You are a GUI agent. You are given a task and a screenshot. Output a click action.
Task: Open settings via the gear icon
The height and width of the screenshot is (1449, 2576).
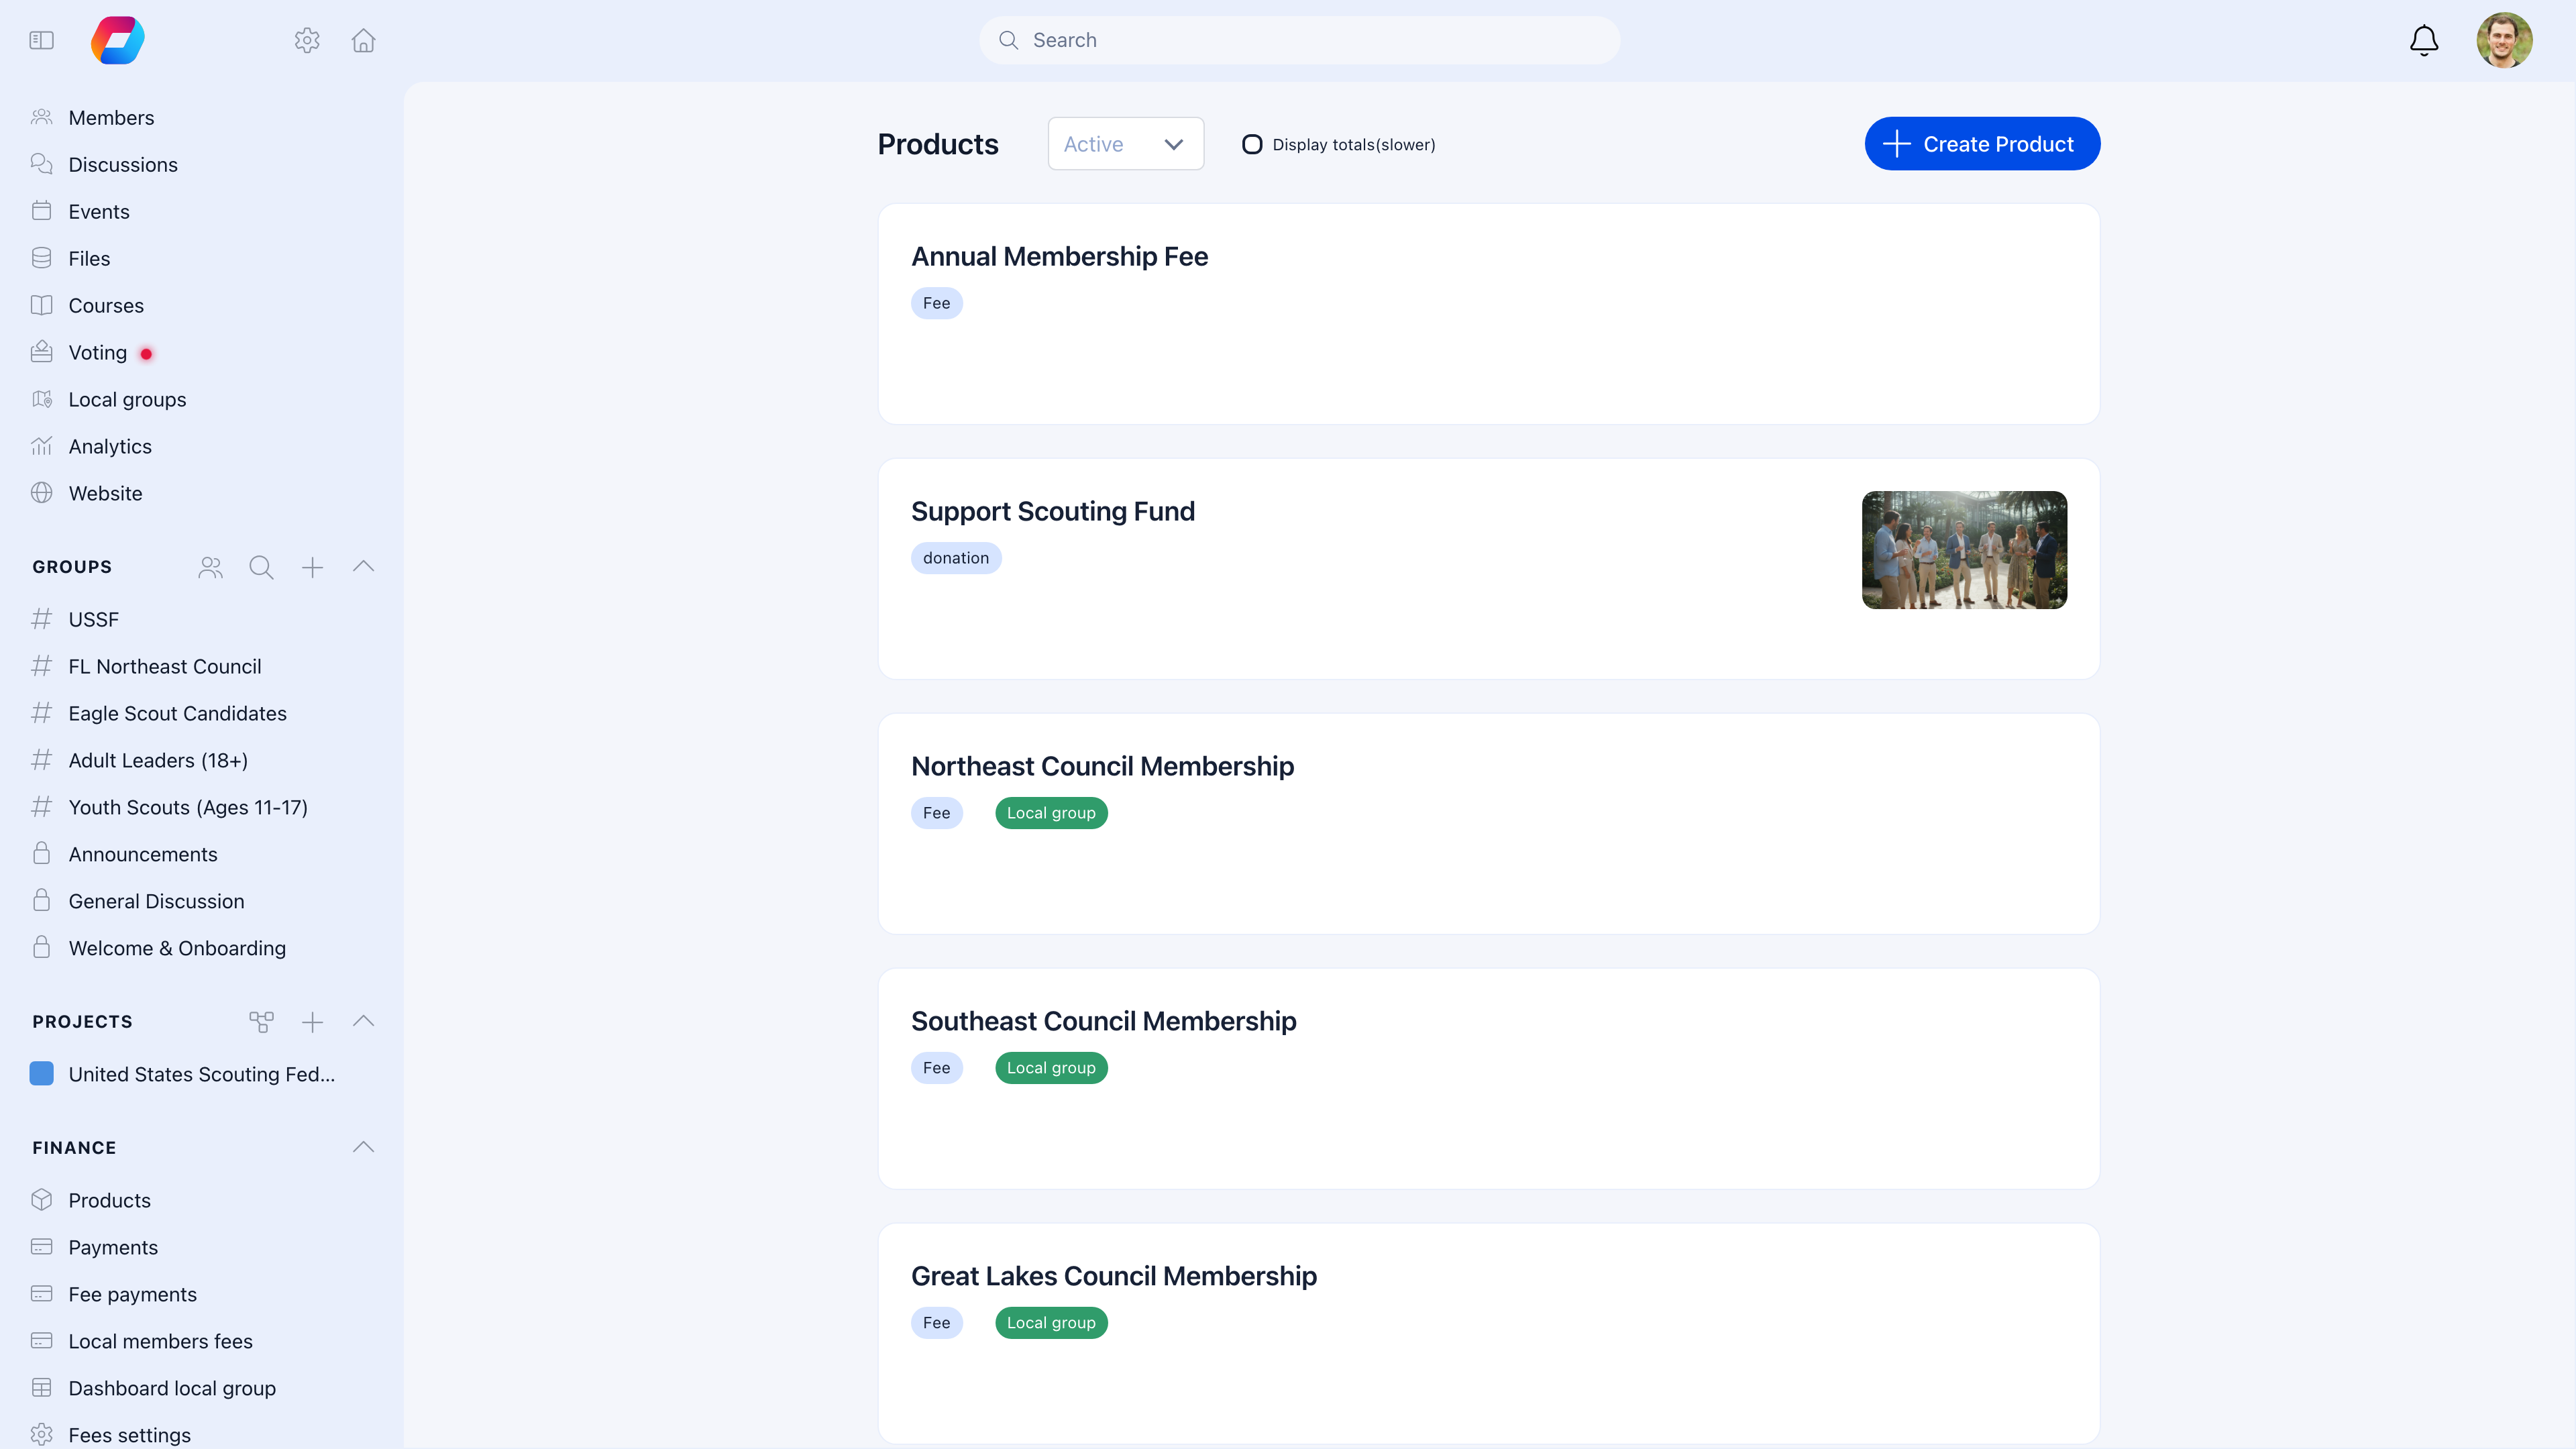[x=307, y=40]
